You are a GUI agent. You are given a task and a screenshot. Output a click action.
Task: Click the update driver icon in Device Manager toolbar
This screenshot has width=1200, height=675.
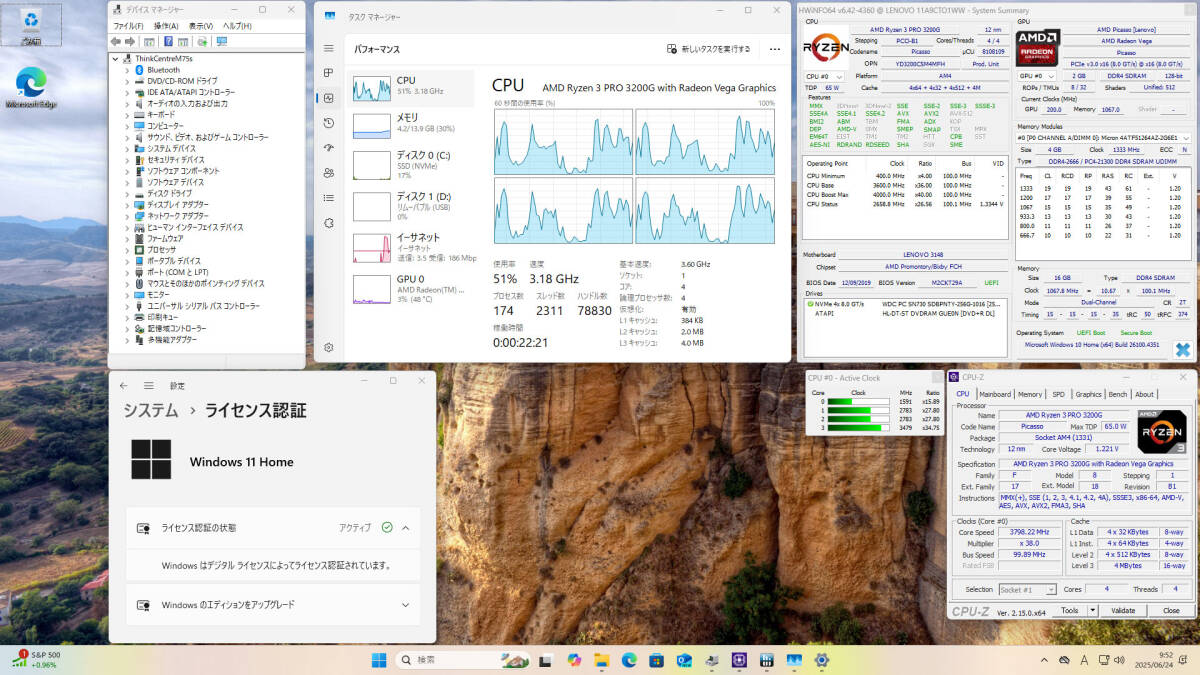(x=202, y=42)
